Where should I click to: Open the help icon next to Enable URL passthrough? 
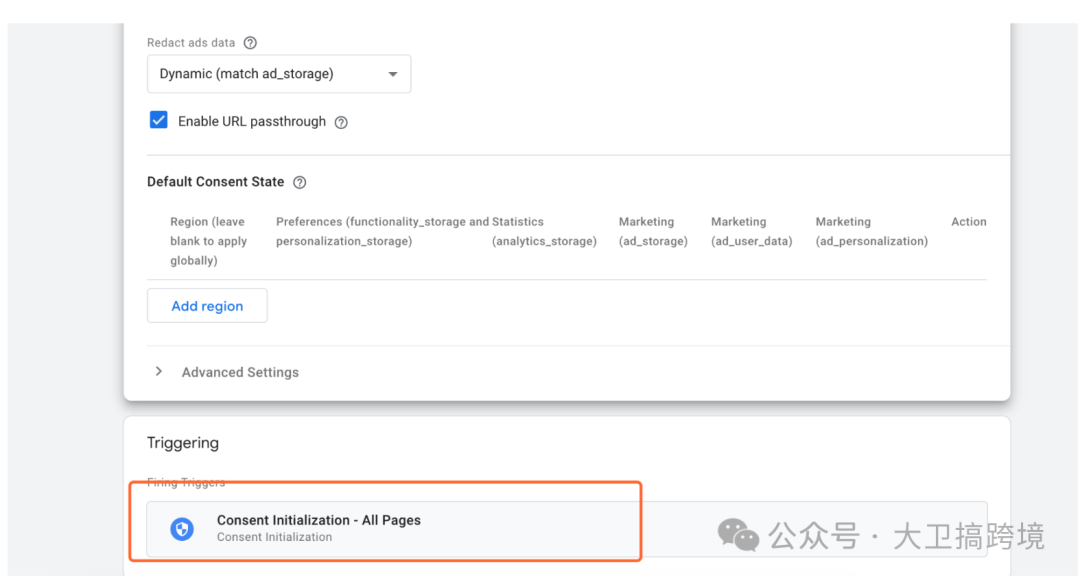pyautogui.click(x=341, y=122)
